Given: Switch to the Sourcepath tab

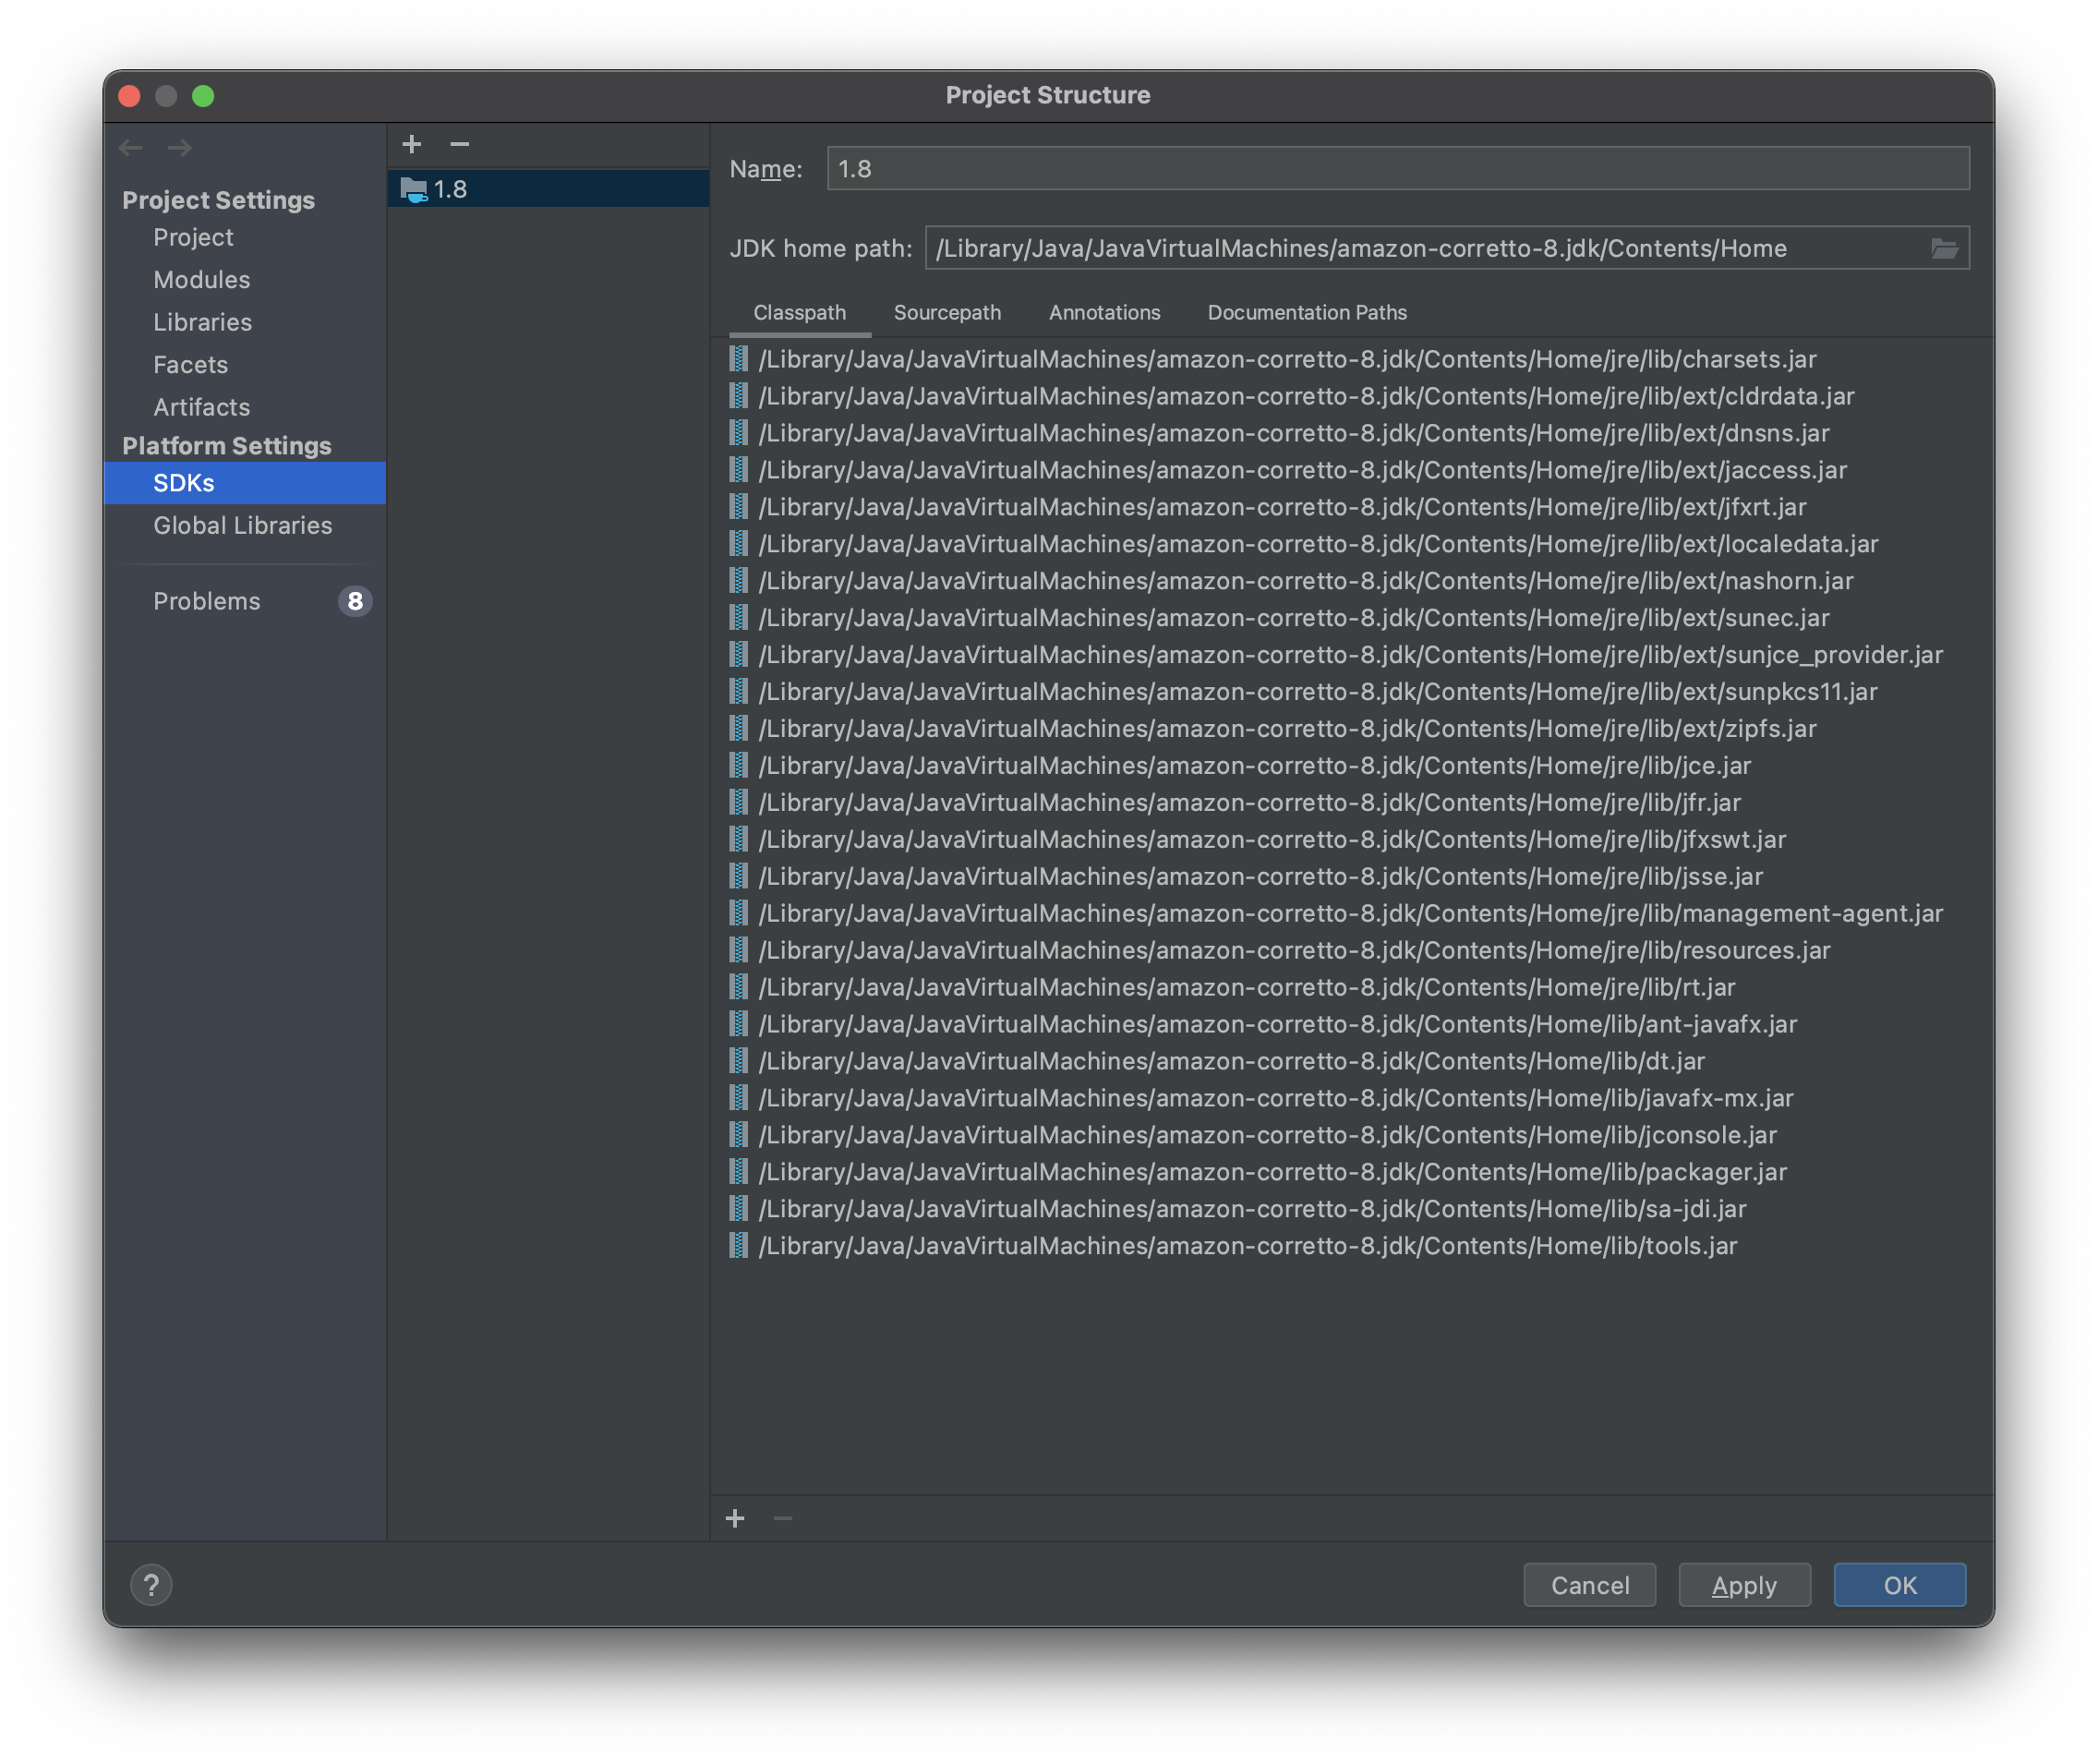Looking at the screenshot, I should pos(946,312).
